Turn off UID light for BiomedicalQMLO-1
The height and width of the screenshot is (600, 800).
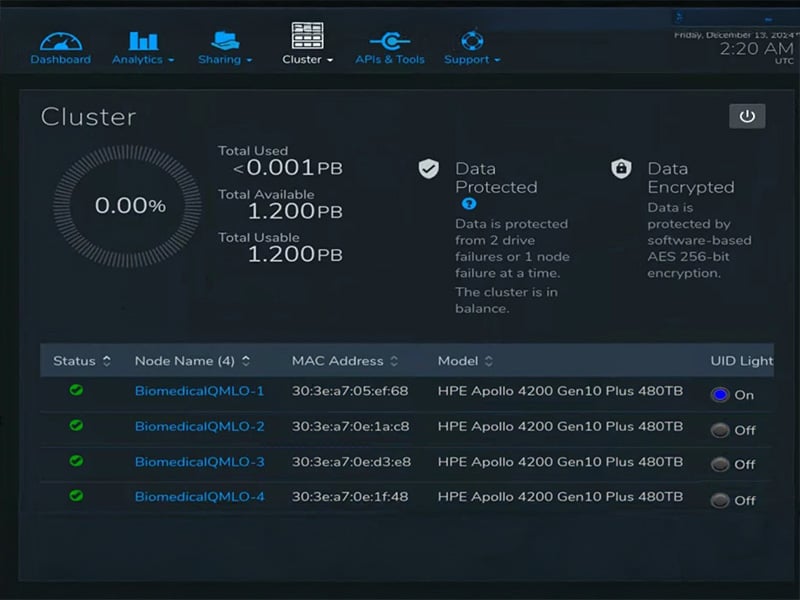(x=719, y=395)
